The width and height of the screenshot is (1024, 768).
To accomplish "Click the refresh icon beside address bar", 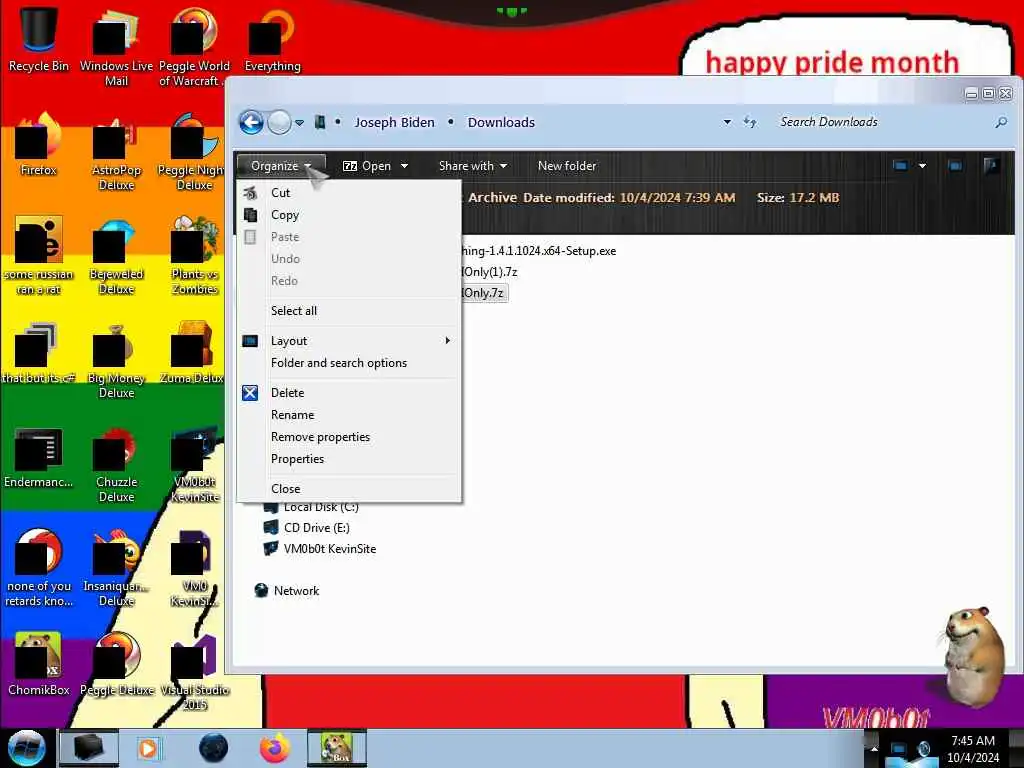I will point(750,122).
